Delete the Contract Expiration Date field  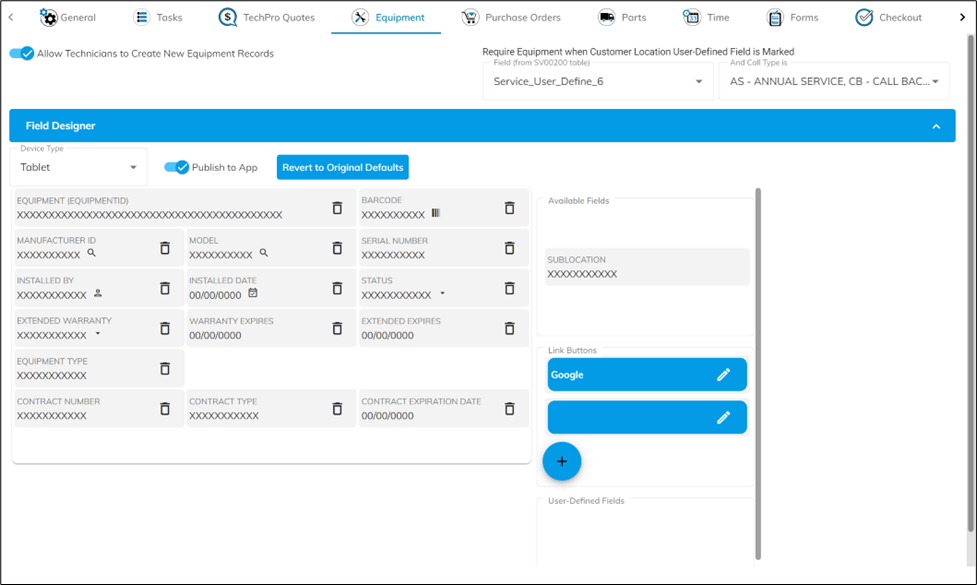click(x=509, y=409)
